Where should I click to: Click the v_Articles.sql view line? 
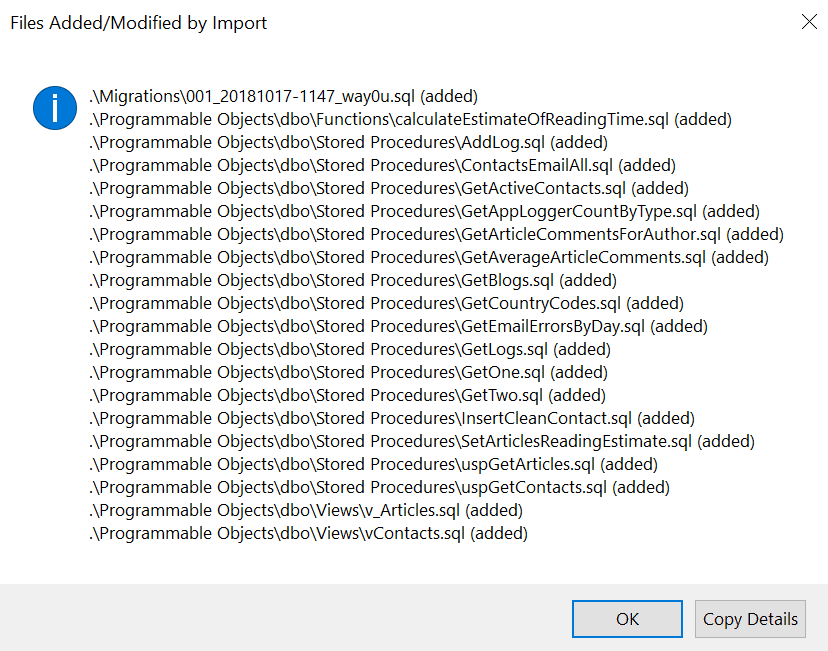click(x=306, y=511)
